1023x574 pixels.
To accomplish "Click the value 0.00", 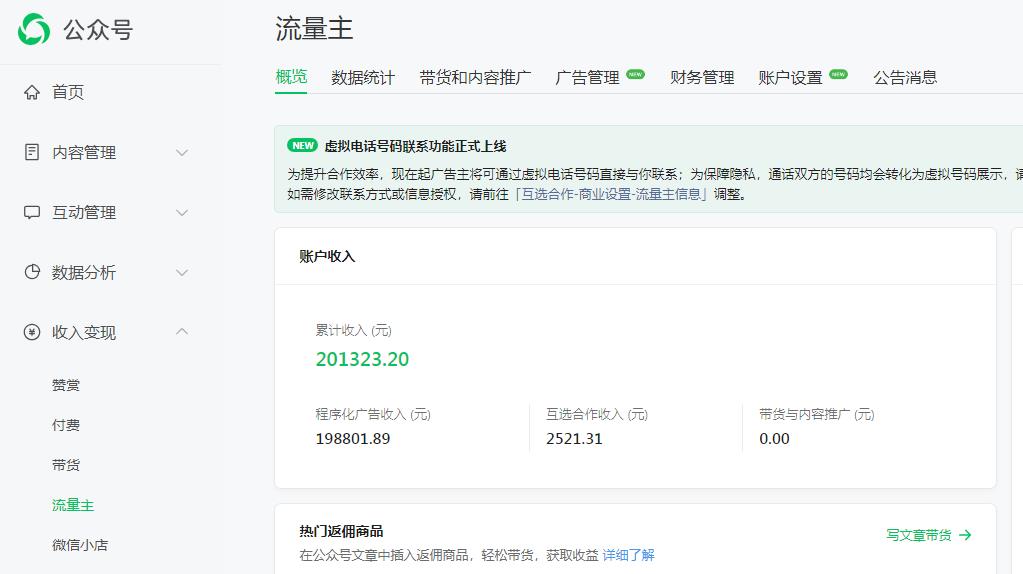I will pyautogui.click(x=774, y=439).
